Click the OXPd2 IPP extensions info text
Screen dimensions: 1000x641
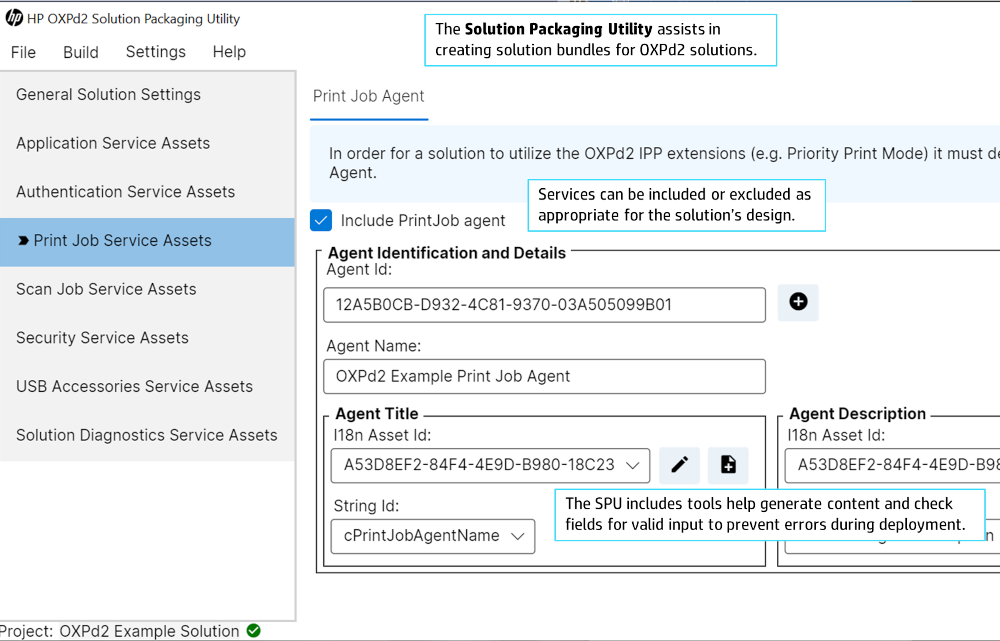(x=663, y=163)
